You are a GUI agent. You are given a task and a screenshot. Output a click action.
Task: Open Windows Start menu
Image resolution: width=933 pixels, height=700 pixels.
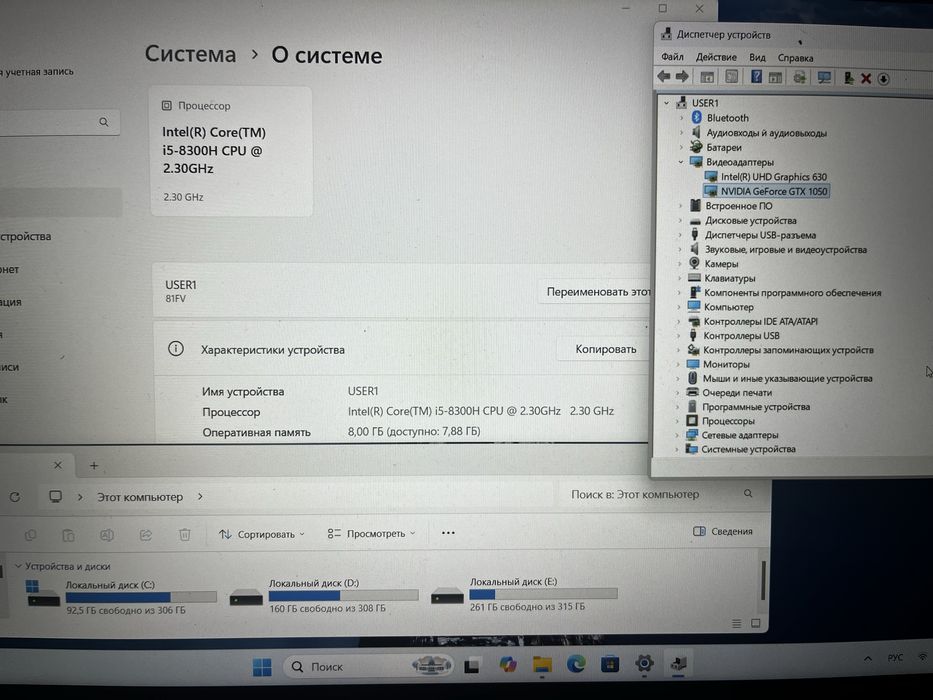click(x=262, y=667)
